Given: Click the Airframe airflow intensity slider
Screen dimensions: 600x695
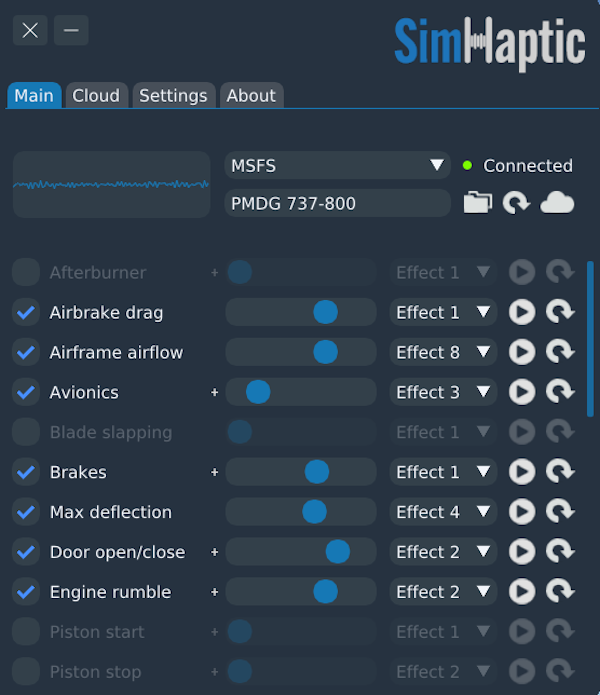Looking at the screenshot, I should click(x=301, y=352).
